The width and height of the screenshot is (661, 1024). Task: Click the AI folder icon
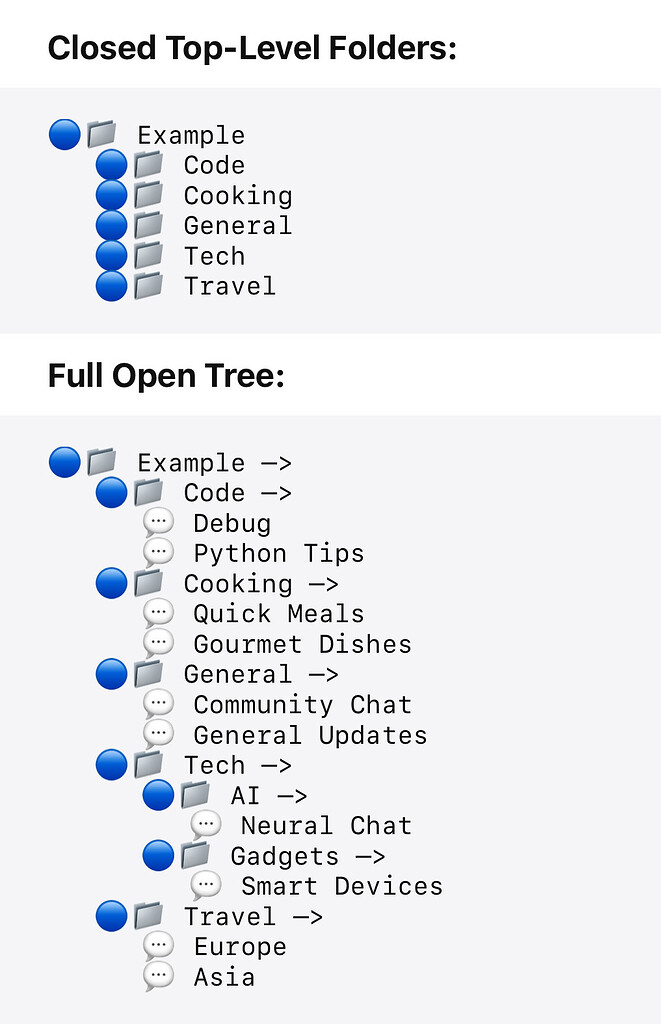pos(197,794)
